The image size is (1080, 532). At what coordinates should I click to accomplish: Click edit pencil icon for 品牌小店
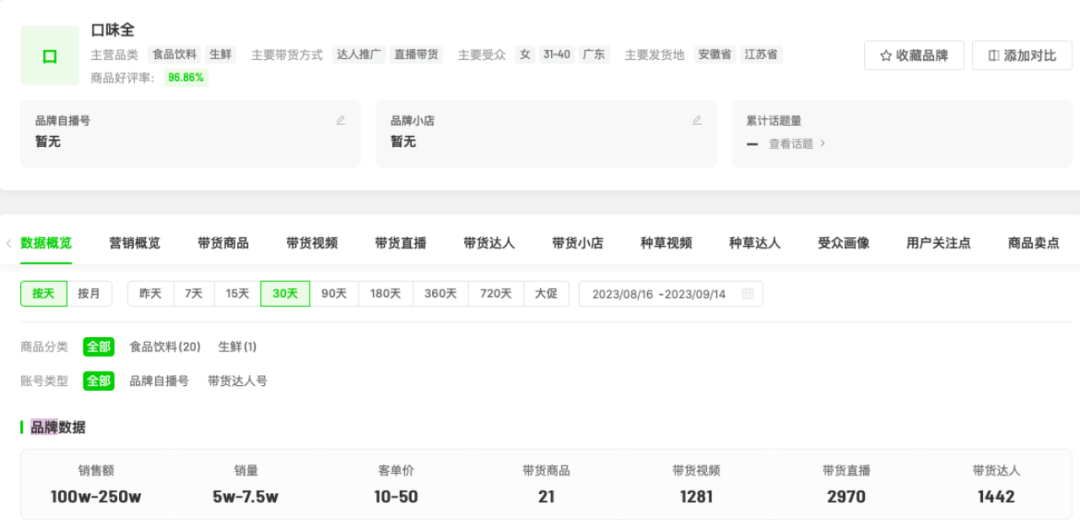click(x=697, y=120)
